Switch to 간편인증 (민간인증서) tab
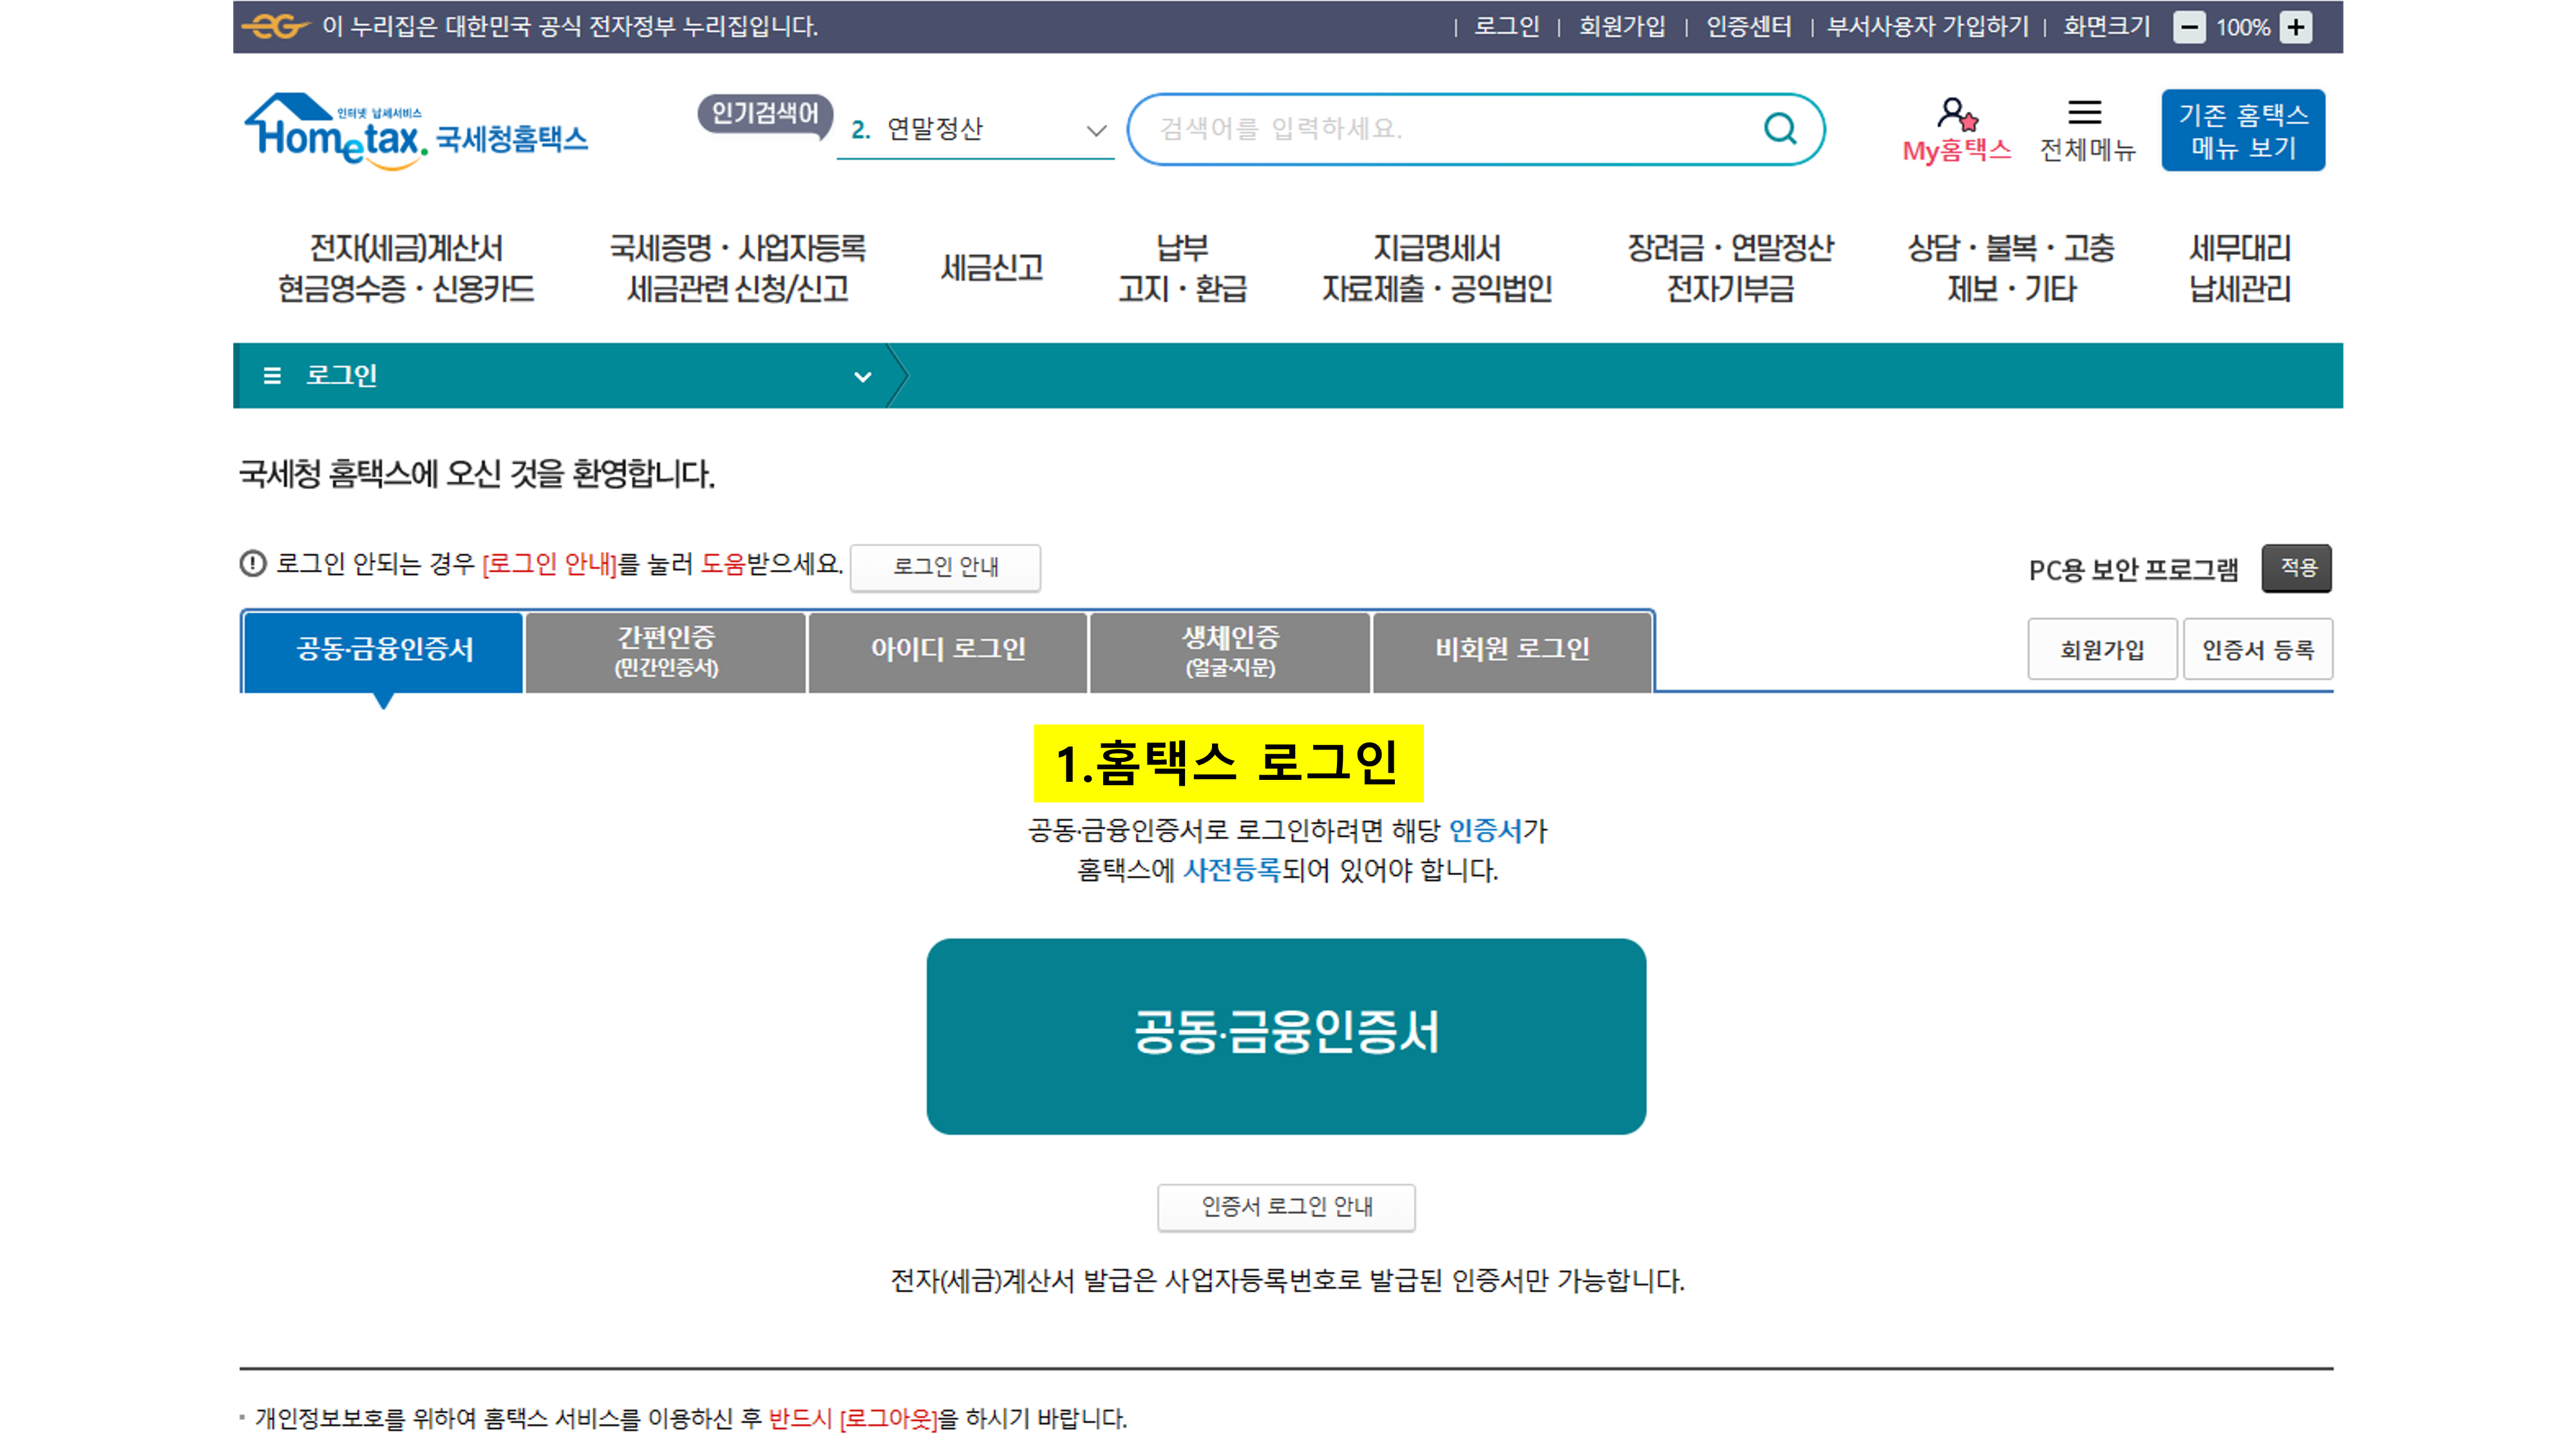 tap(666, 651)
